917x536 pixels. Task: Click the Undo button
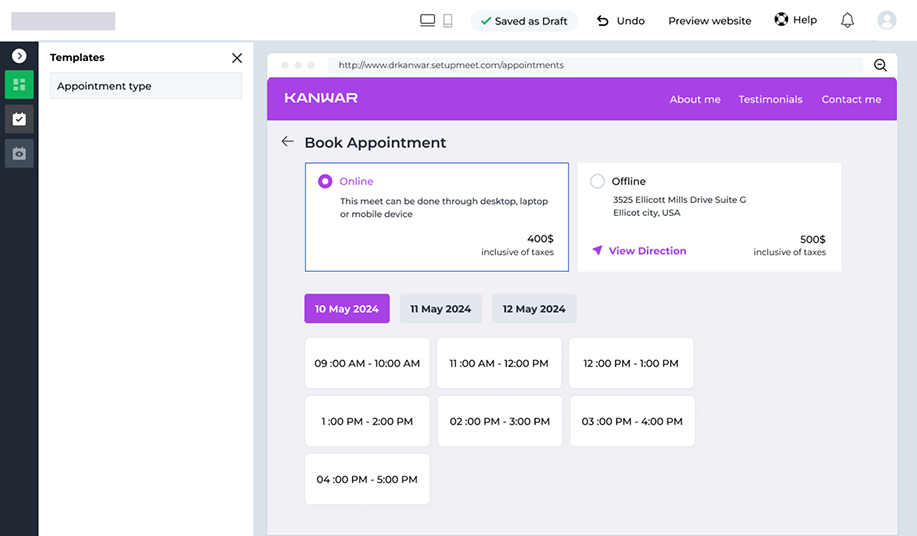[x=620, y=21]
